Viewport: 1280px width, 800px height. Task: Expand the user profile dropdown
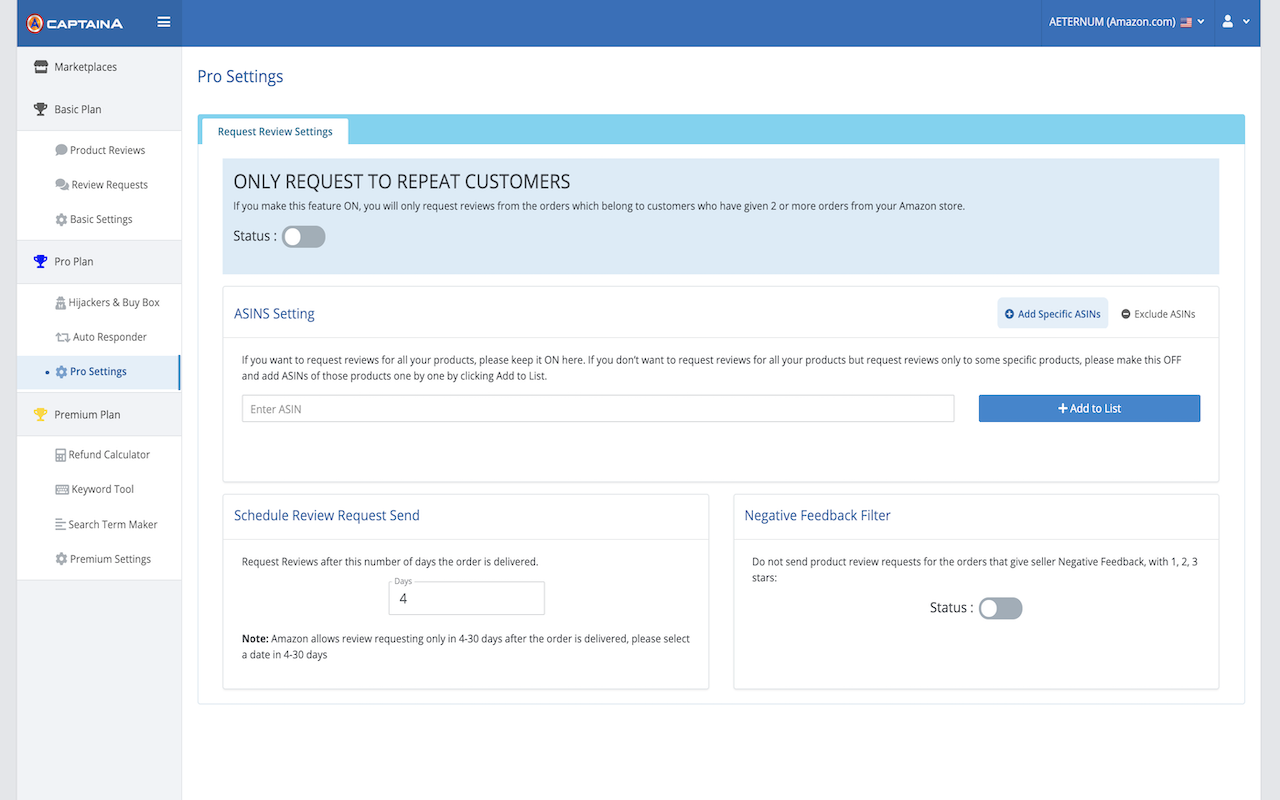1235,21
